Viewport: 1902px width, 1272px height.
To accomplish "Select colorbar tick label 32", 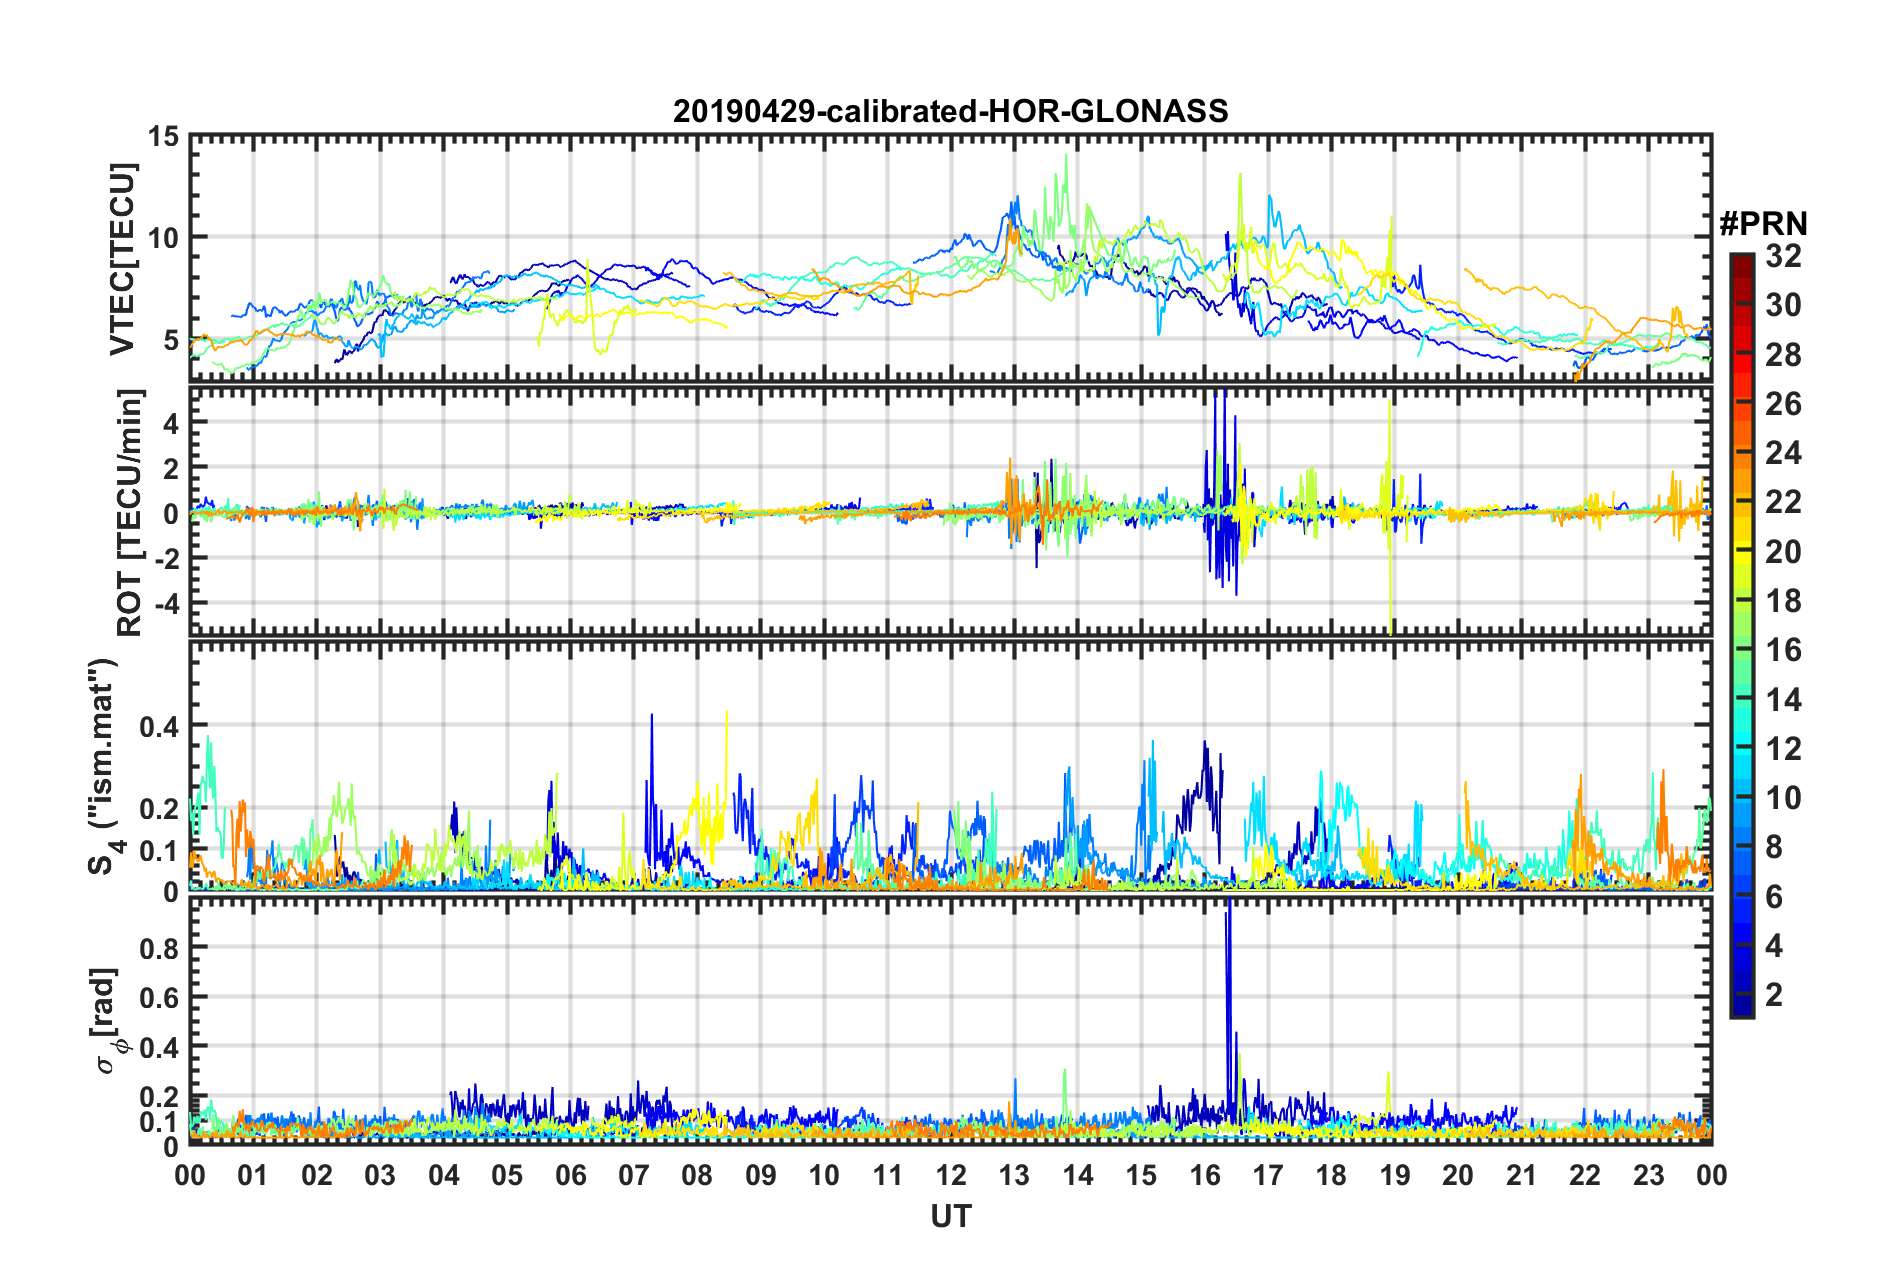I will pyautogui.click(x=1783, y=256).
